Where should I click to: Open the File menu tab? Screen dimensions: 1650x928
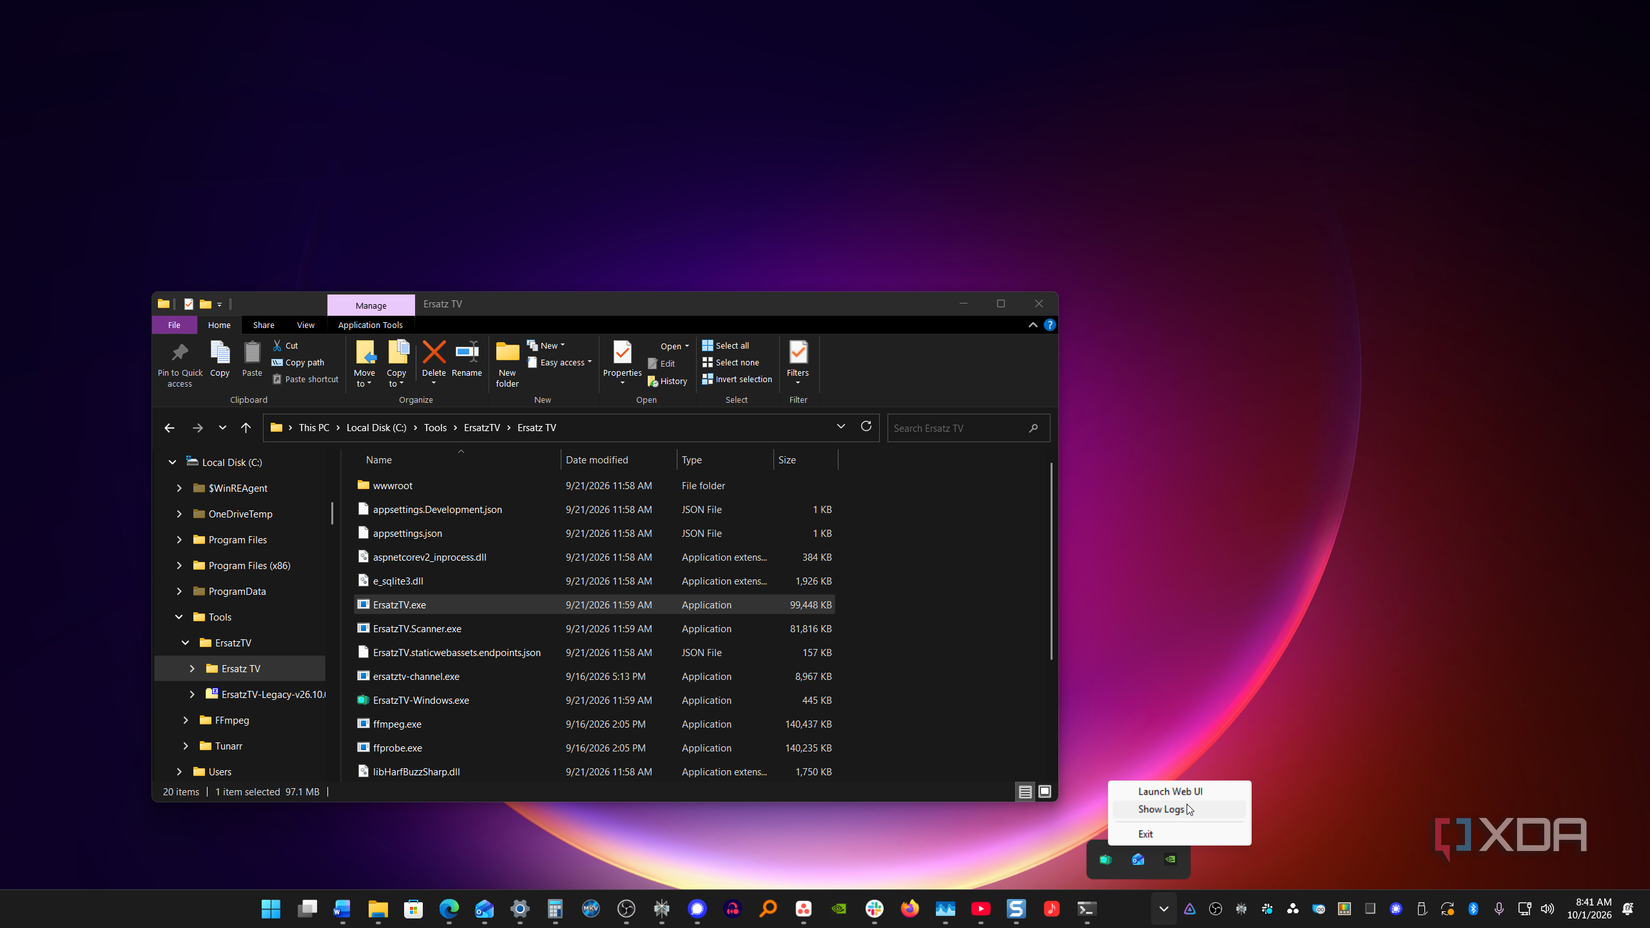point(174,325)
